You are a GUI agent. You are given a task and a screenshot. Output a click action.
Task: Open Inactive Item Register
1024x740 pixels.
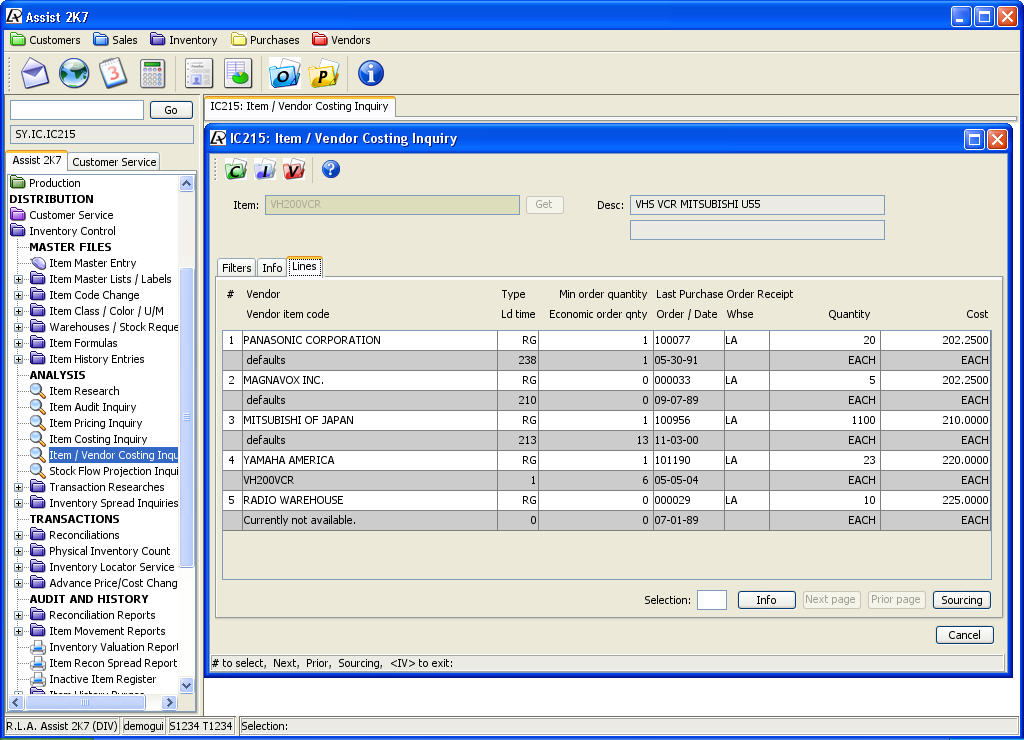[x=103, y=679]
